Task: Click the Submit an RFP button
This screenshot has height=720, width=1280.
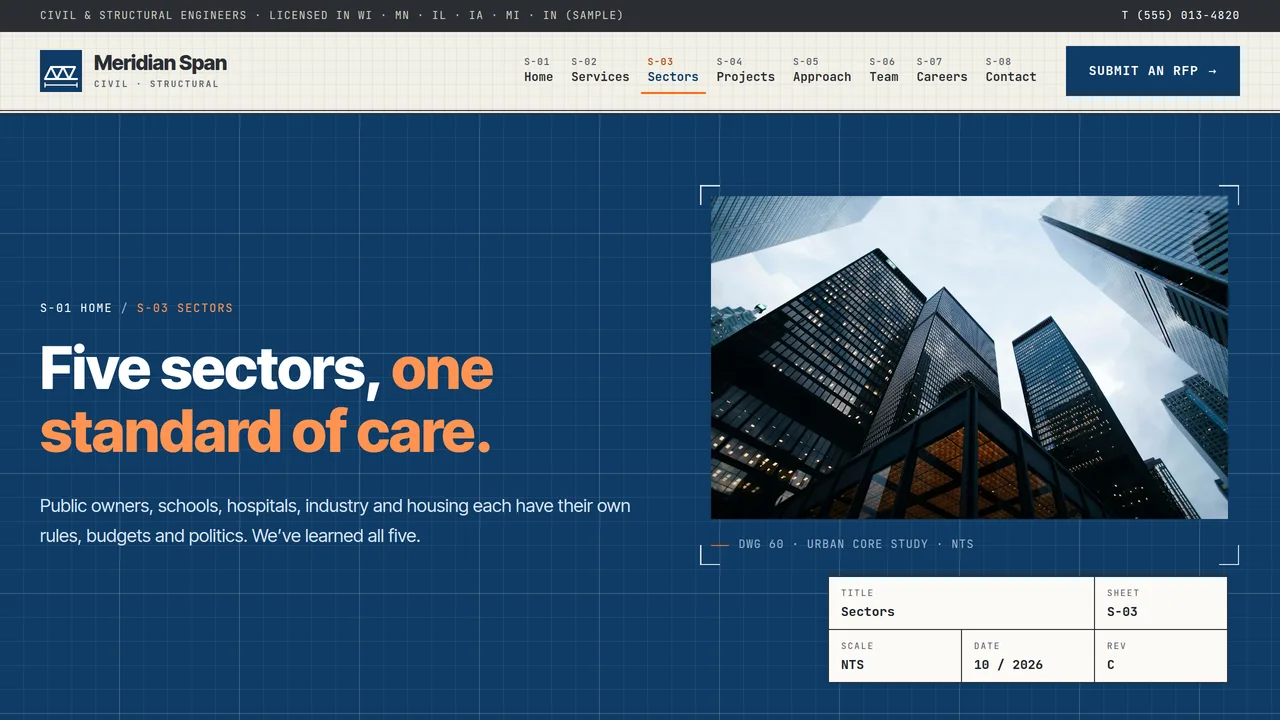Action: point(1153,71)
